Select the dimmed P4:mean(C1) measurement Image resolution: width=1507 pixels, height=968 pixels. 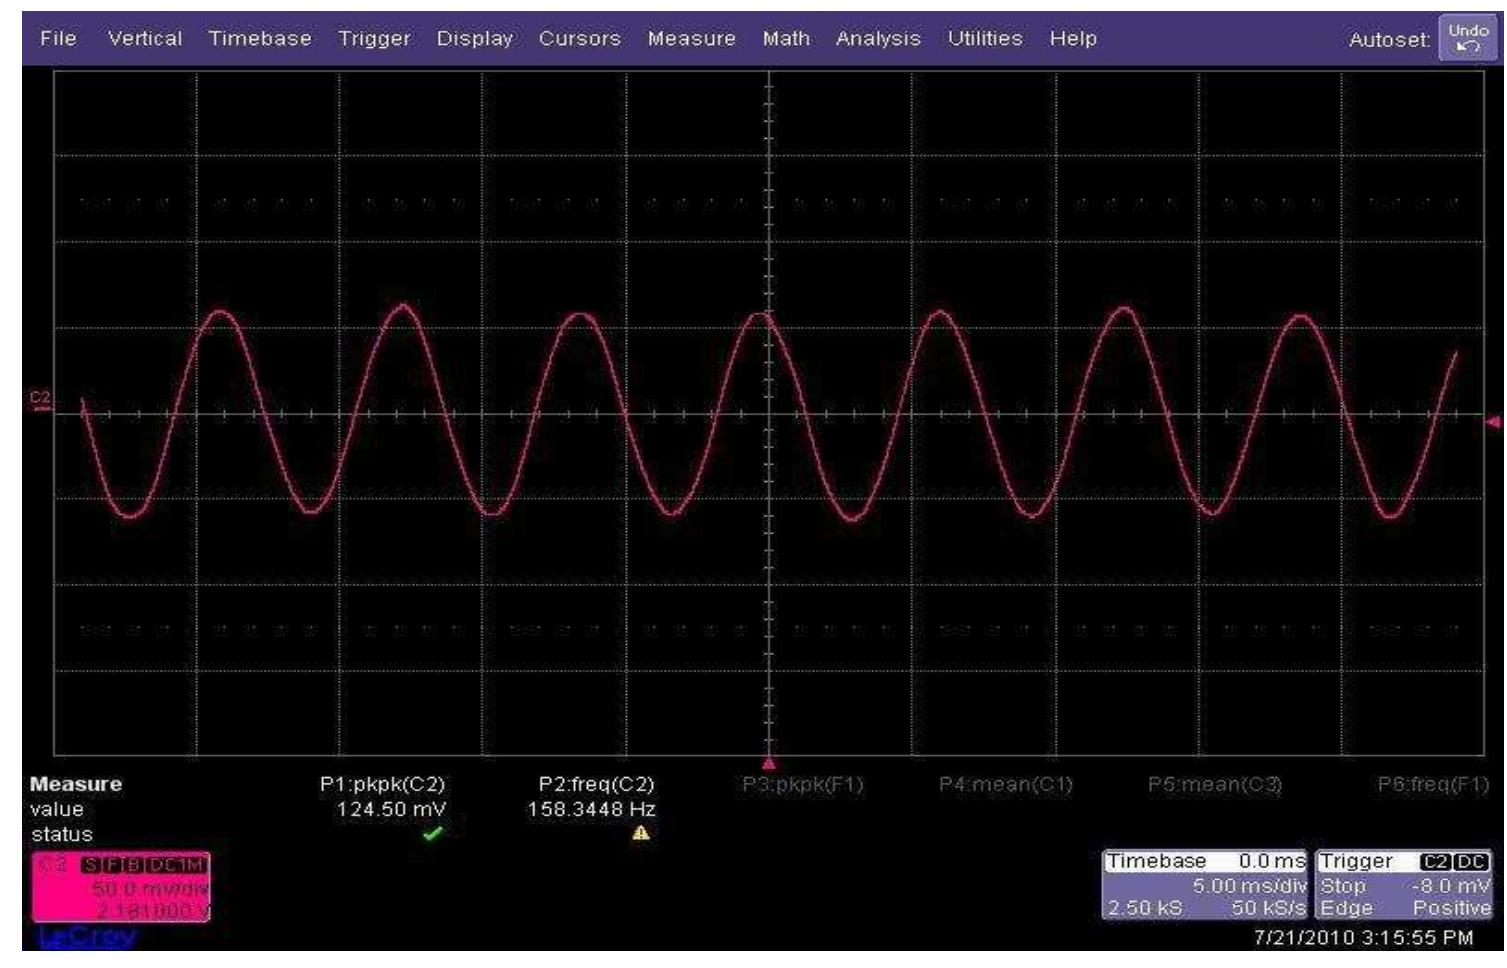pos(1006,785)
